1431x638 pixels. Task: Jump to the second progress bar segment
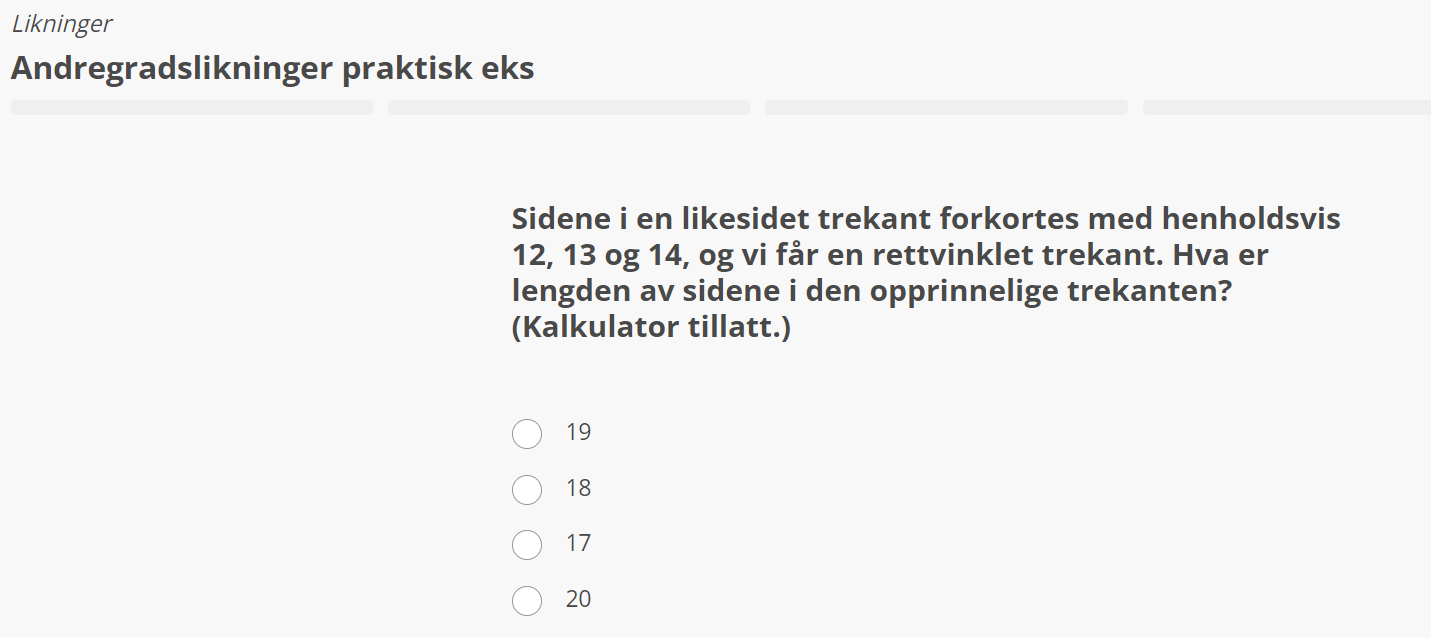coord(568,107)
